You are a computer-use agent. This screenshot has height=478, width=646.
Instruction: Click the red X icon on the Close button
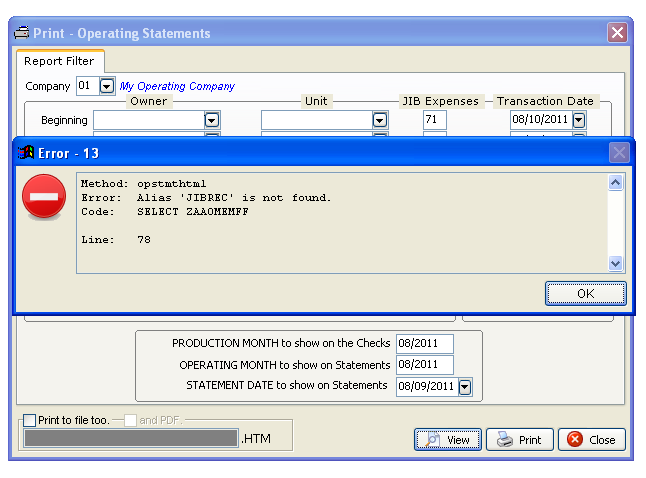(x=575, y=439)
